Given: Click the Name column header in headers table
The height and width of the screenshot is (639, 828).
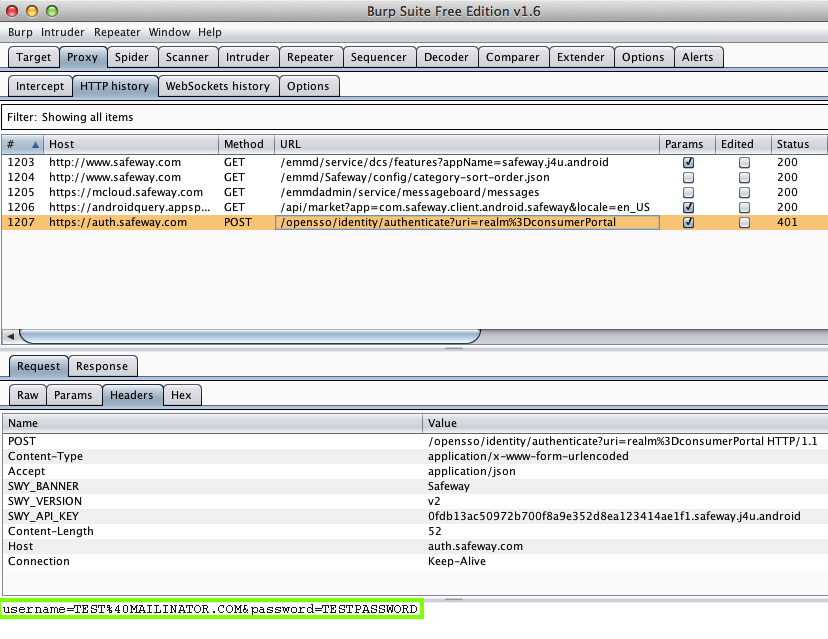Looking at the screenshot, I should (x=212, y=423).
